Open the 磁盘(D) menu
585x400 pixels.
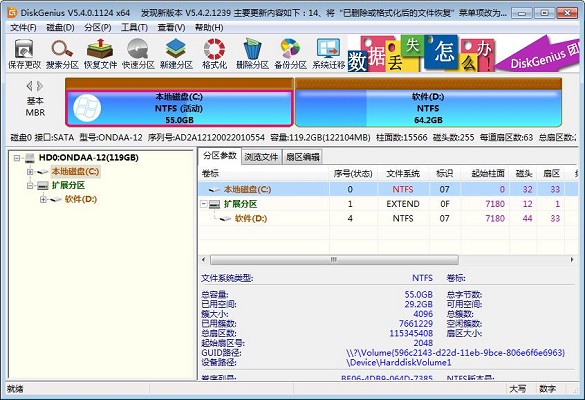pos(60,28)
